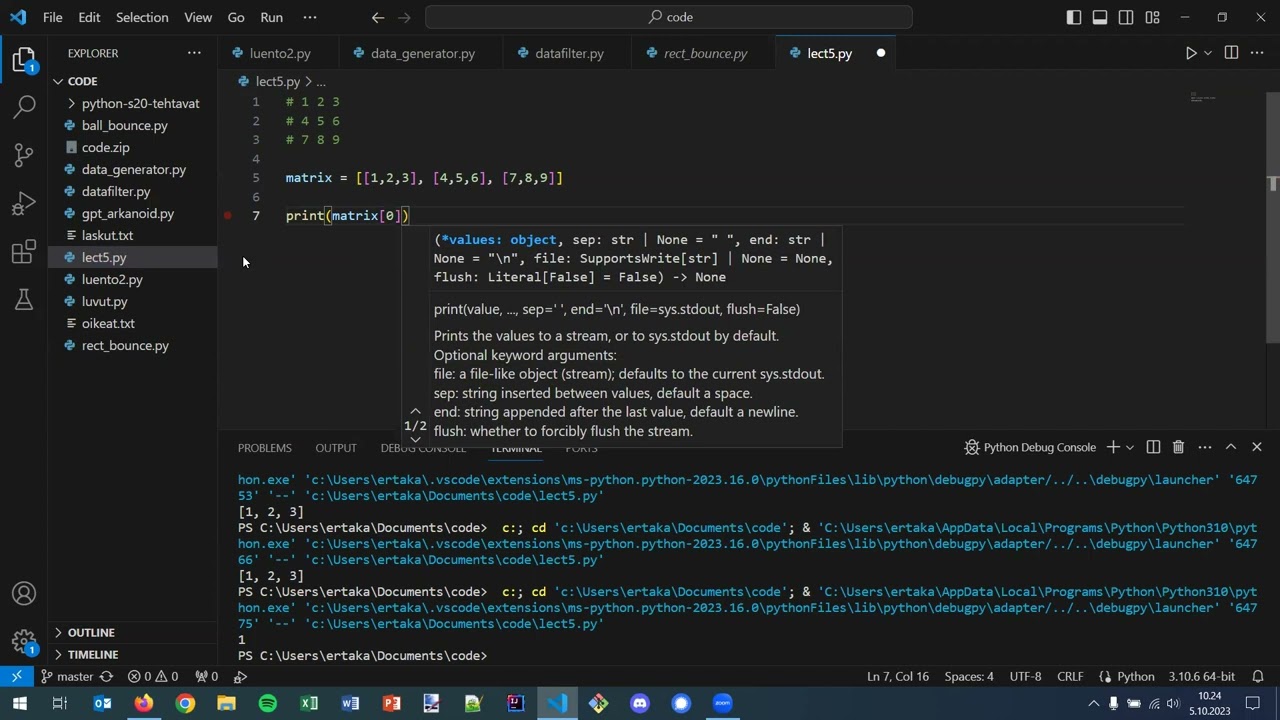Open the Testing flask view
Image resolution: width=1280 pixels, height=720 pixels.
24,299
